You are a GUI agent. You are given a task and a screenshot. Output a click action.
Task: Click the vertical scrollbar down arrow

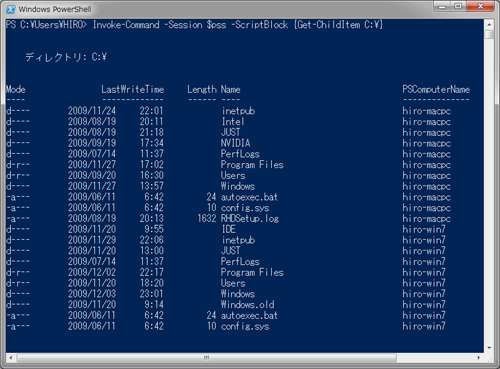point(489,348)
